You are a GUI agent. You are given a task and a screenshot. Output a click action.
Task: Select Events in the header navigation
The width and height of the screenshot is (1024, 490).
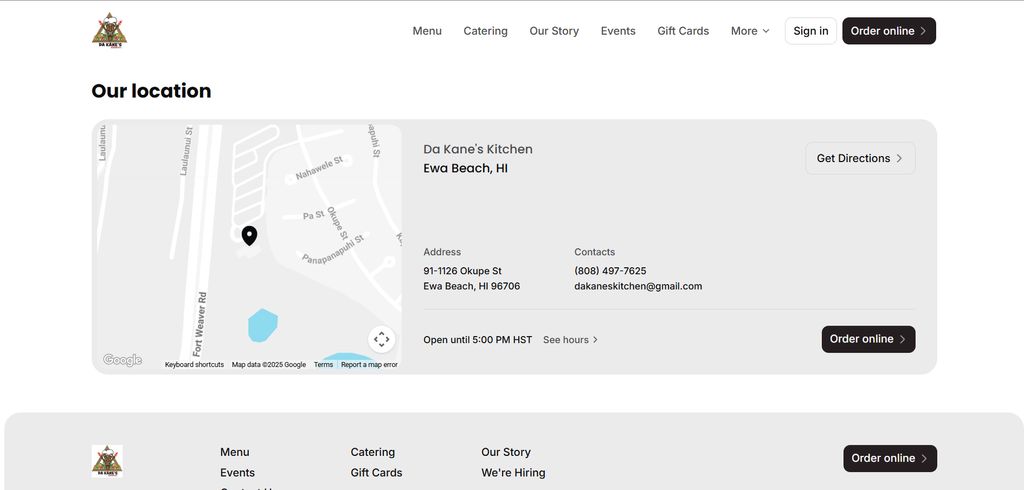[618, 31]
